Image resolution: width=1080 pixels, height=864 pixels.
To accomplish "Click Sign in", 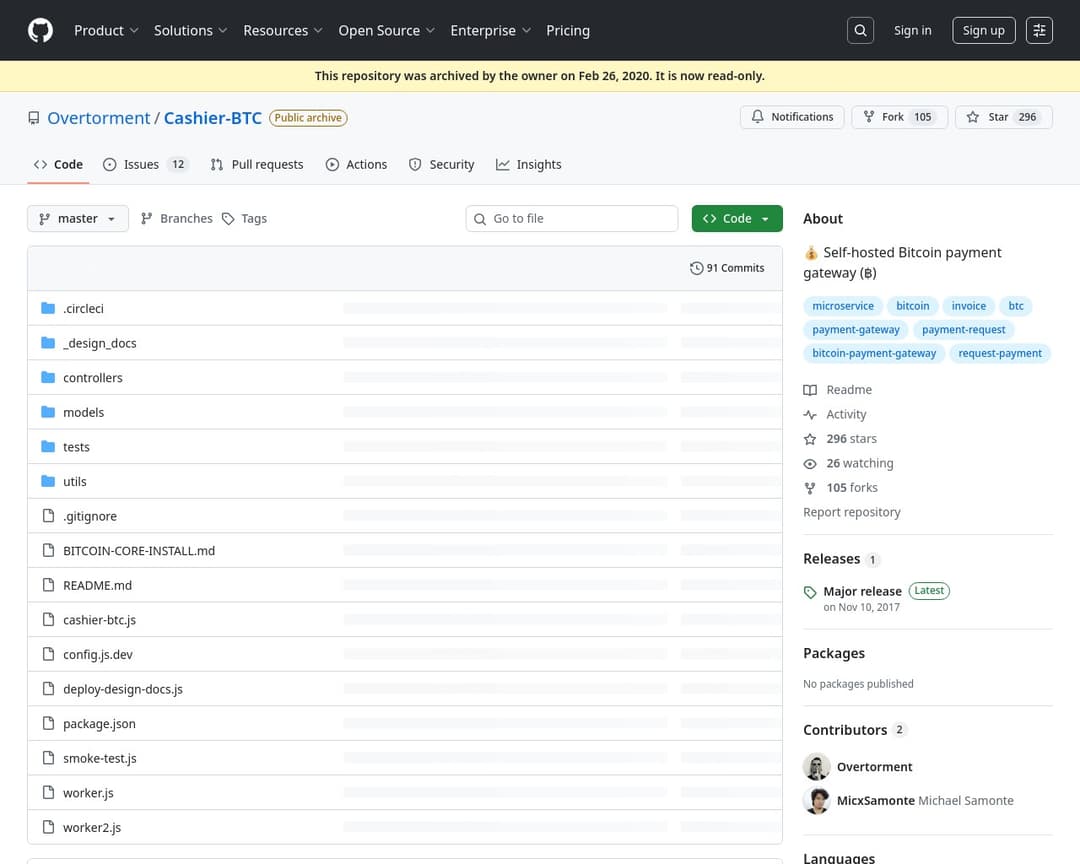I will point(913,30).
